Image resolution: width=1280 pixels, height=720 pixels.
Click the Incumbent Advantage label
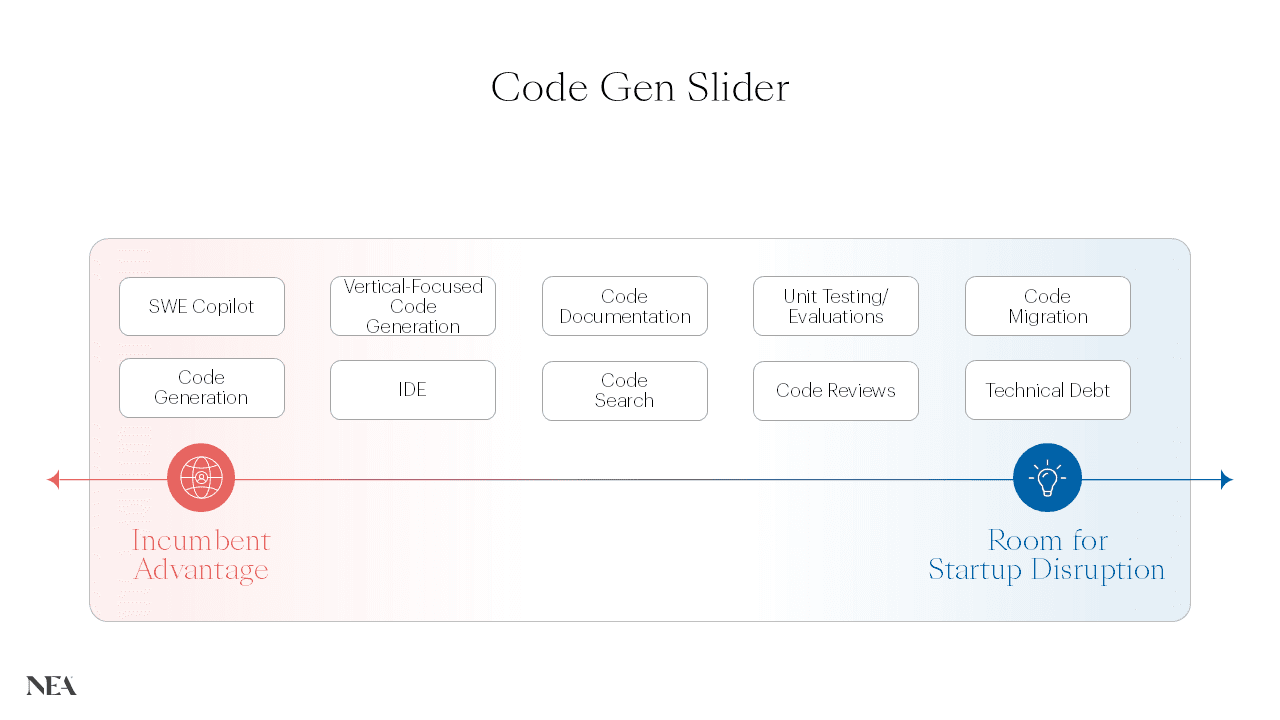point(201,555)
